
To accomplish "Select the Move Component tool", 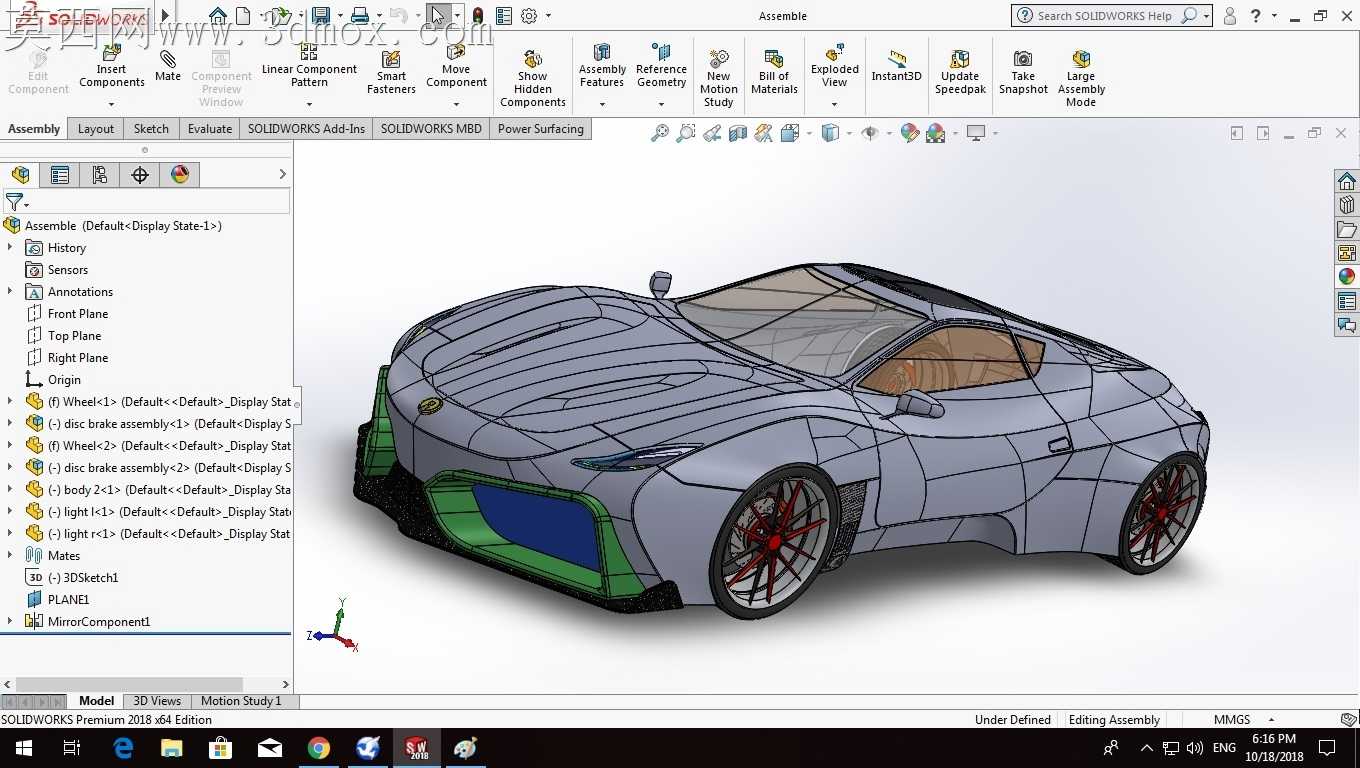I will coord(456,65).
